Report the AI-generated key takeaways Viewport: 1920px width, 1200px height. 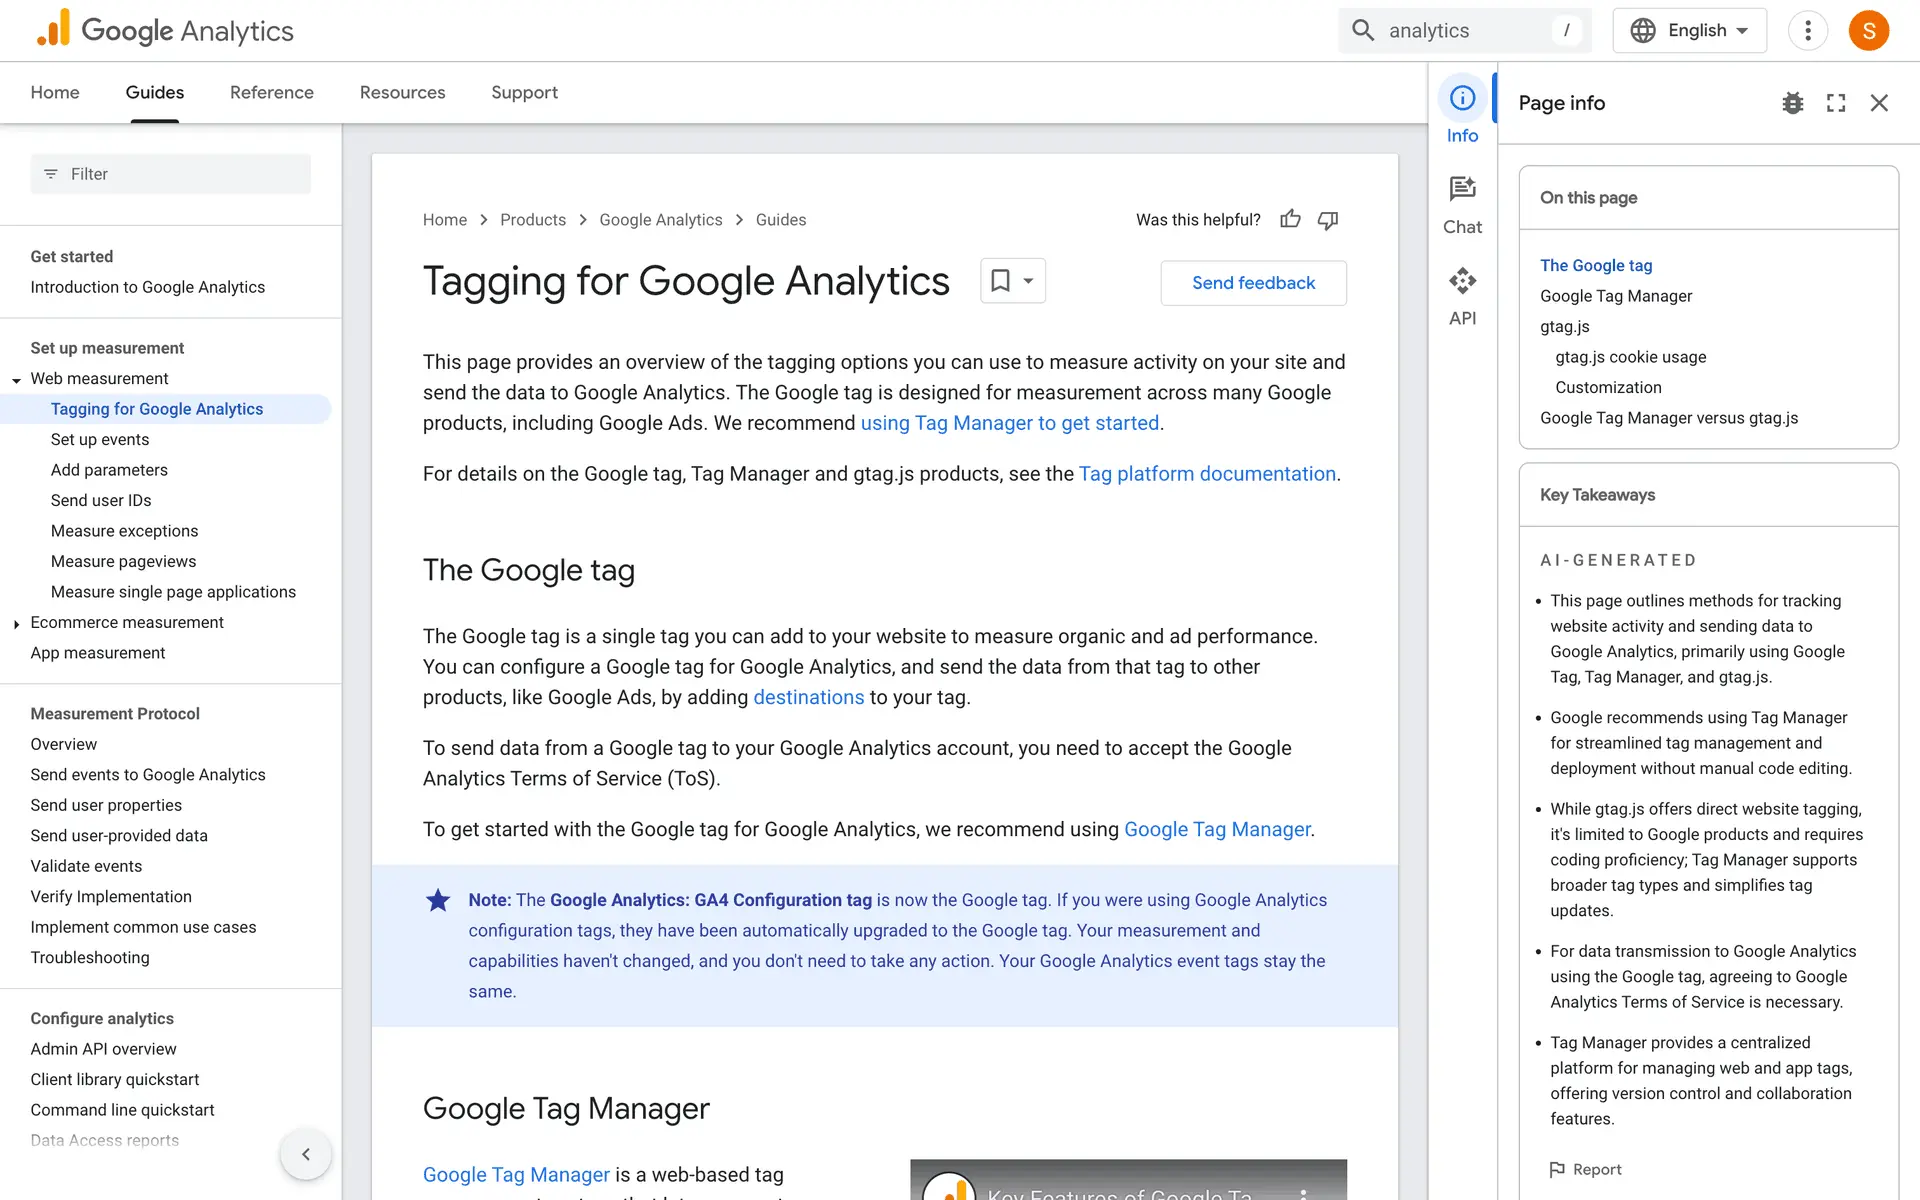tap(1585, 1169)
